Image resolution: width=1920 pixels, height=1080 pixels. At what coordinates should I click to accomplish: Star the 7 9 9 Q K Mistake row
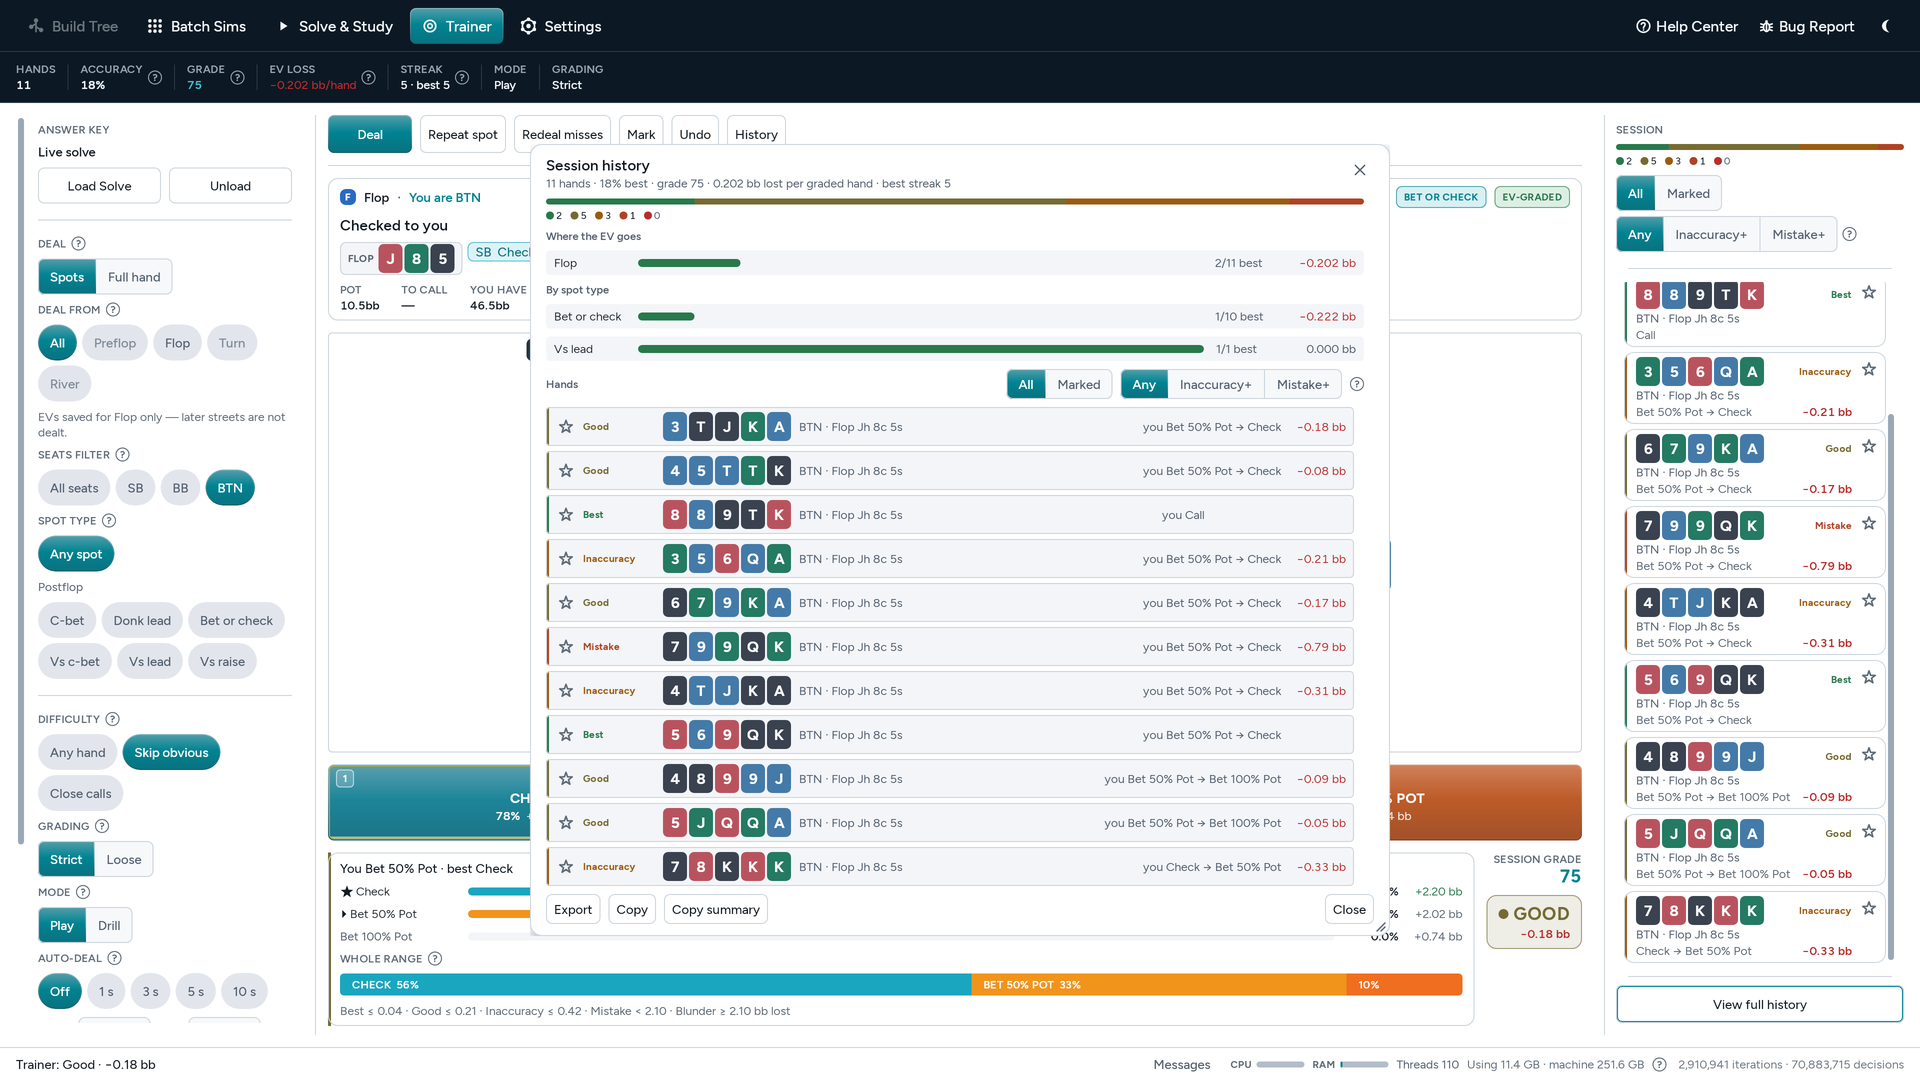[x=566, y=647]
